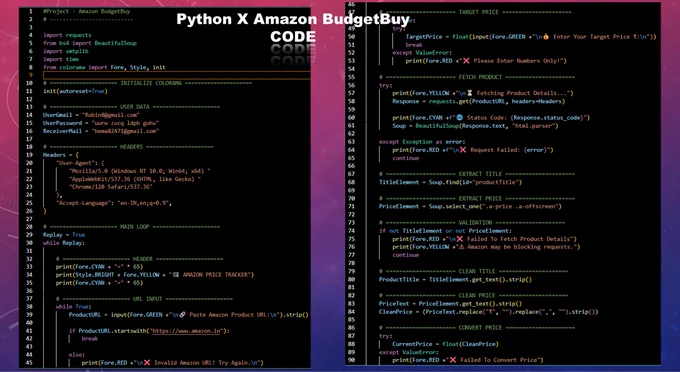Click the "continue" statement on line 77
The image size is (680, 372).
[x=406, y=255]
